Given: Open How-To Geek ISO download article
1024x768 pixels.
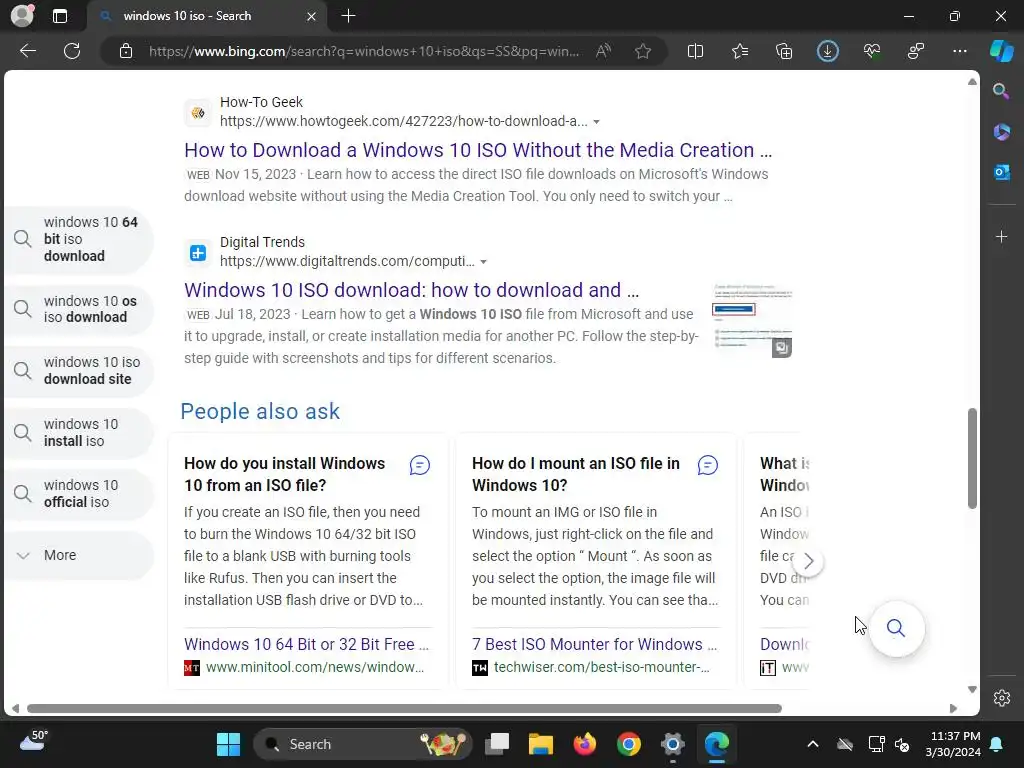Looking at the screenshot, I should point(478,150).
